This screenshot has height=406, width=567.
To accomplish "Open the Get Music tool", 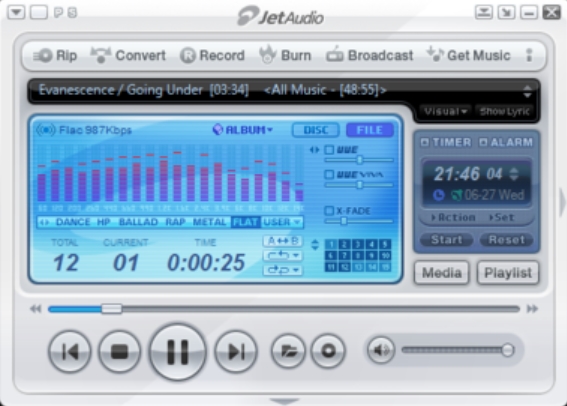I will [x=469, y=55].
